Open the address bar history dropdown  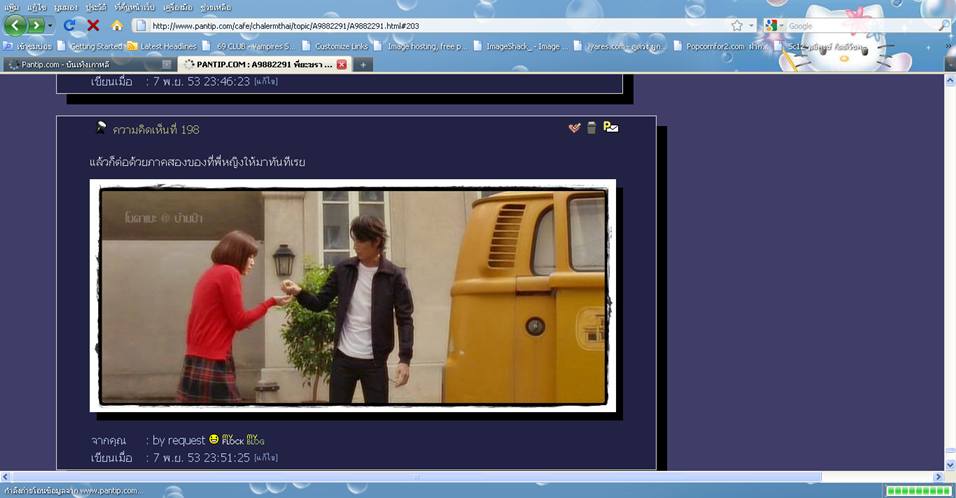tap(751, 26)
